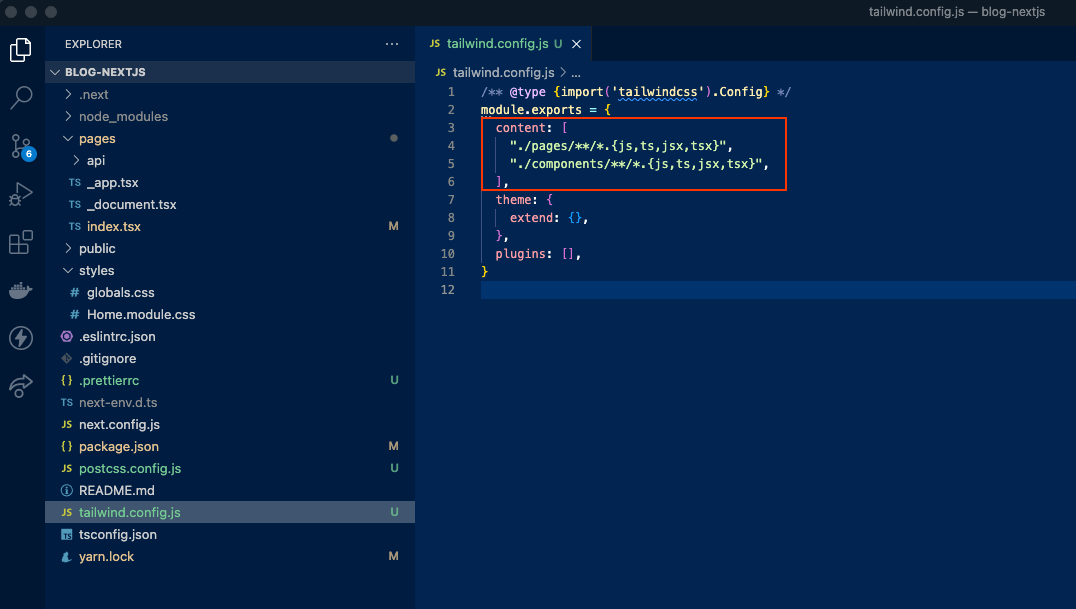
Task: Open the Extensions view icon
Action: 21,243
